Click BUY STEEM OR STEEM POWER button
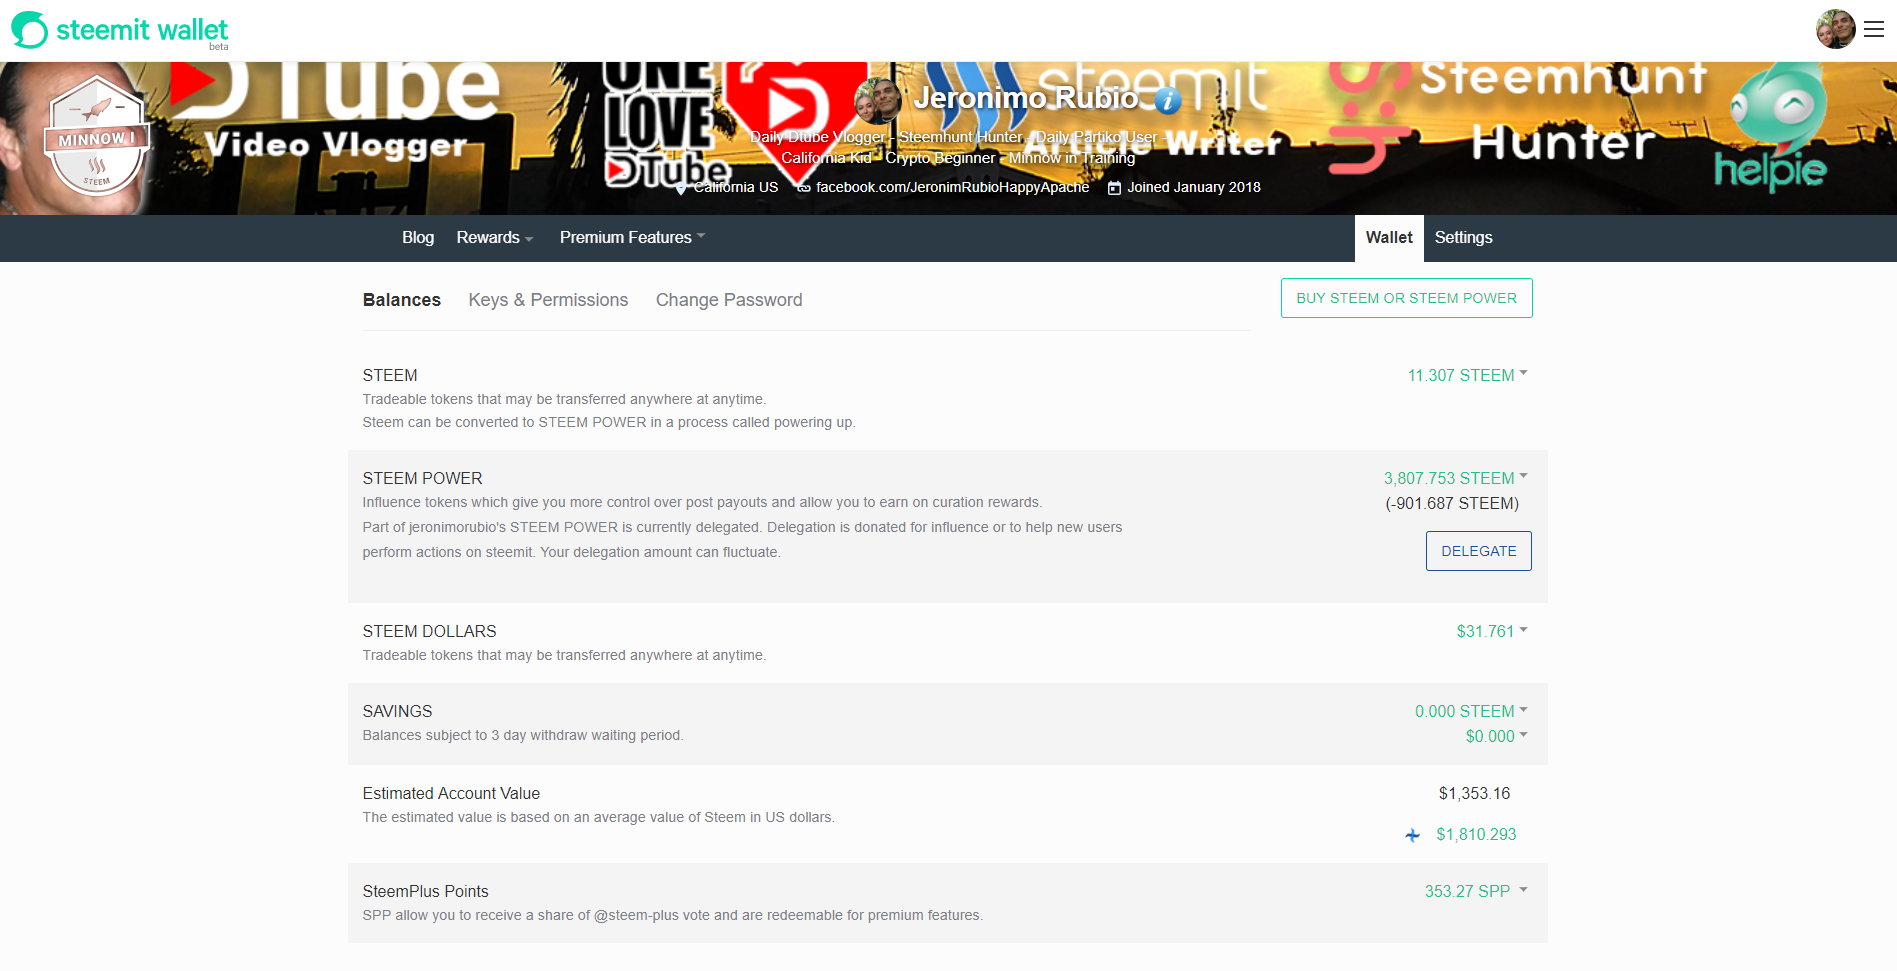This screenshot has width=1897, height=971. (1406, 298)
